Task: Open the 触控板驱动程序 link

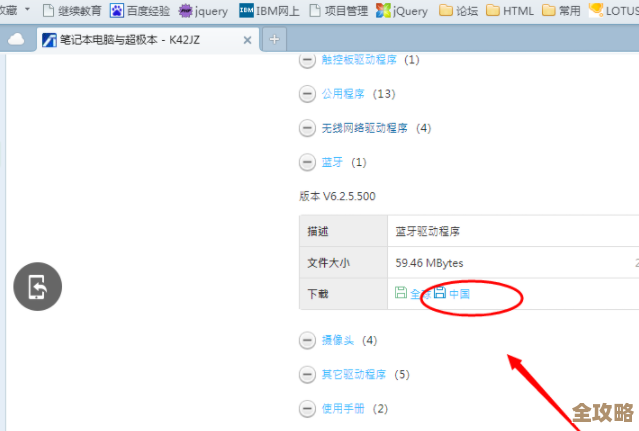Action: [x=359, y=59]
